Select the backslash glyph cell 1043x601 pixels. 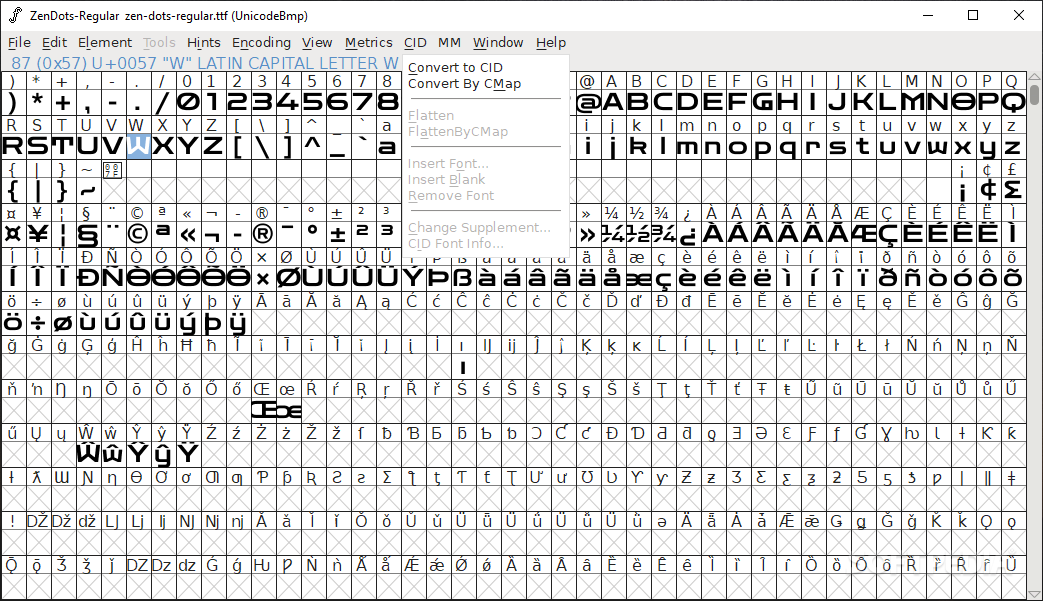[263, 146]
